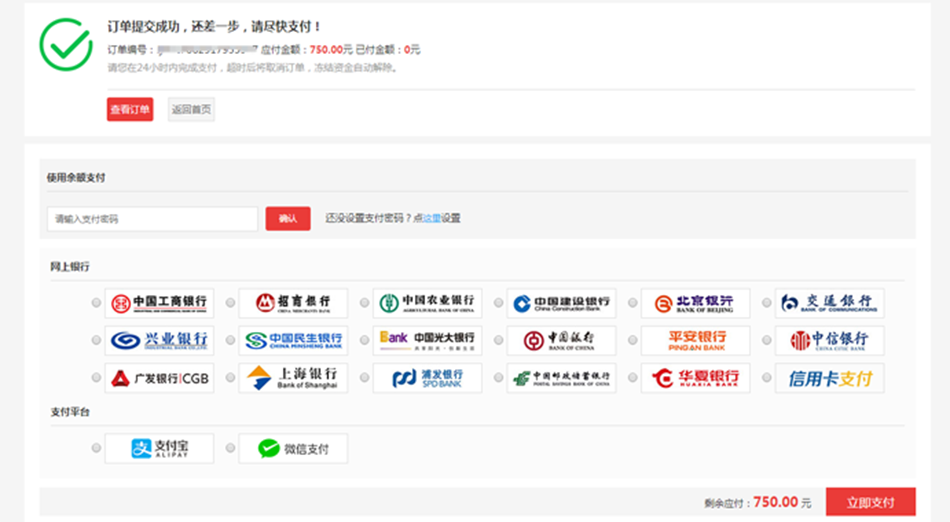Screen dimensions: 950x522
Task: Click the 招商银行 logo tile
Action: 293,303
